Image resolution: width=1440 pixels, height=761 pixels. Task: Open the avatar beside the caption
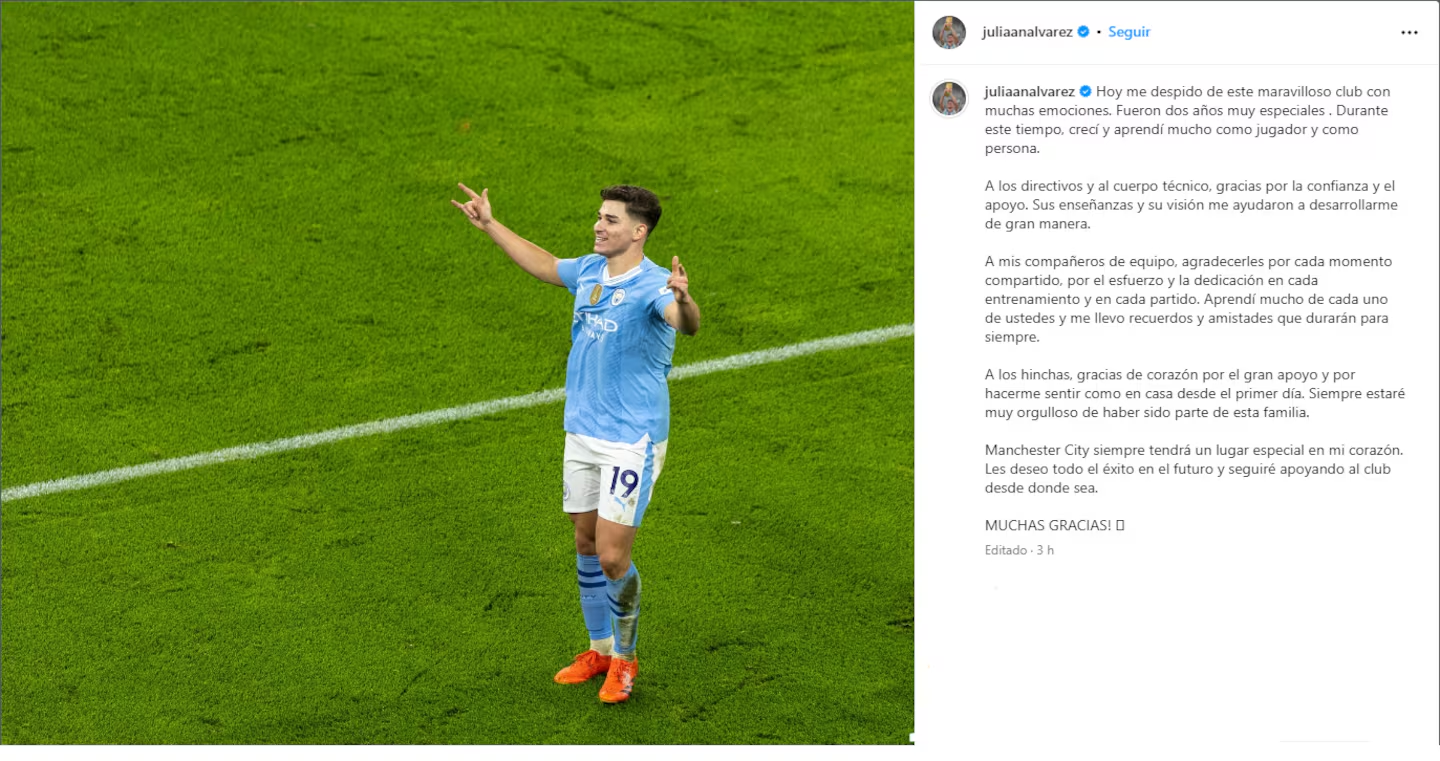[949, 98]
